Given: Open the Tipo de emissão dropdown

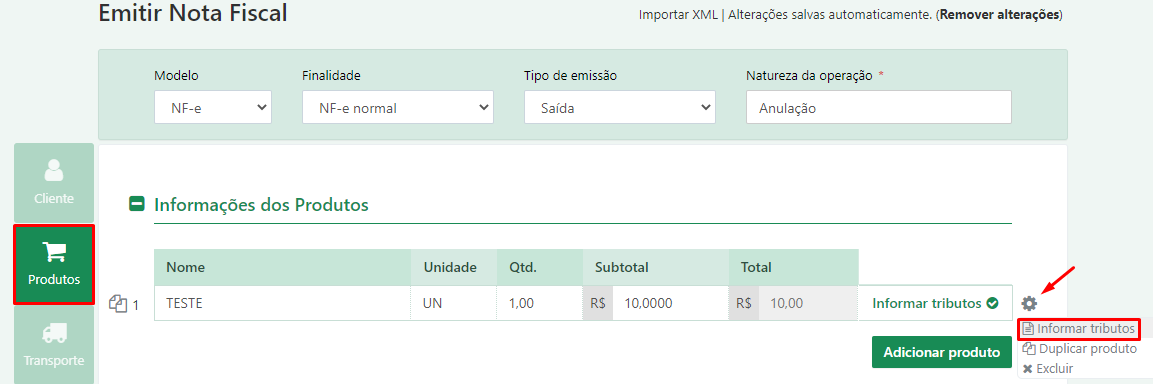Looking at the screenshot, I should click(x=620, y=107).
